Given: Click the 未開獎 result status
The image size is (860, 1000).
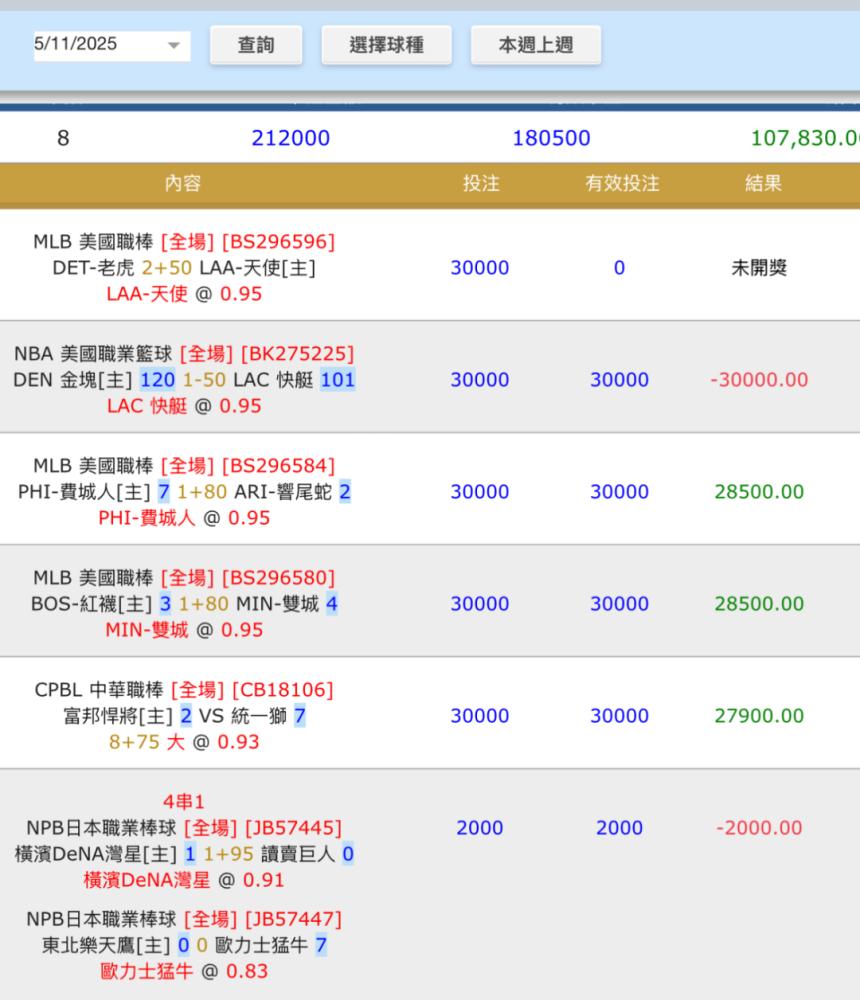Looking at the screenshot, I should coord(759,268).
